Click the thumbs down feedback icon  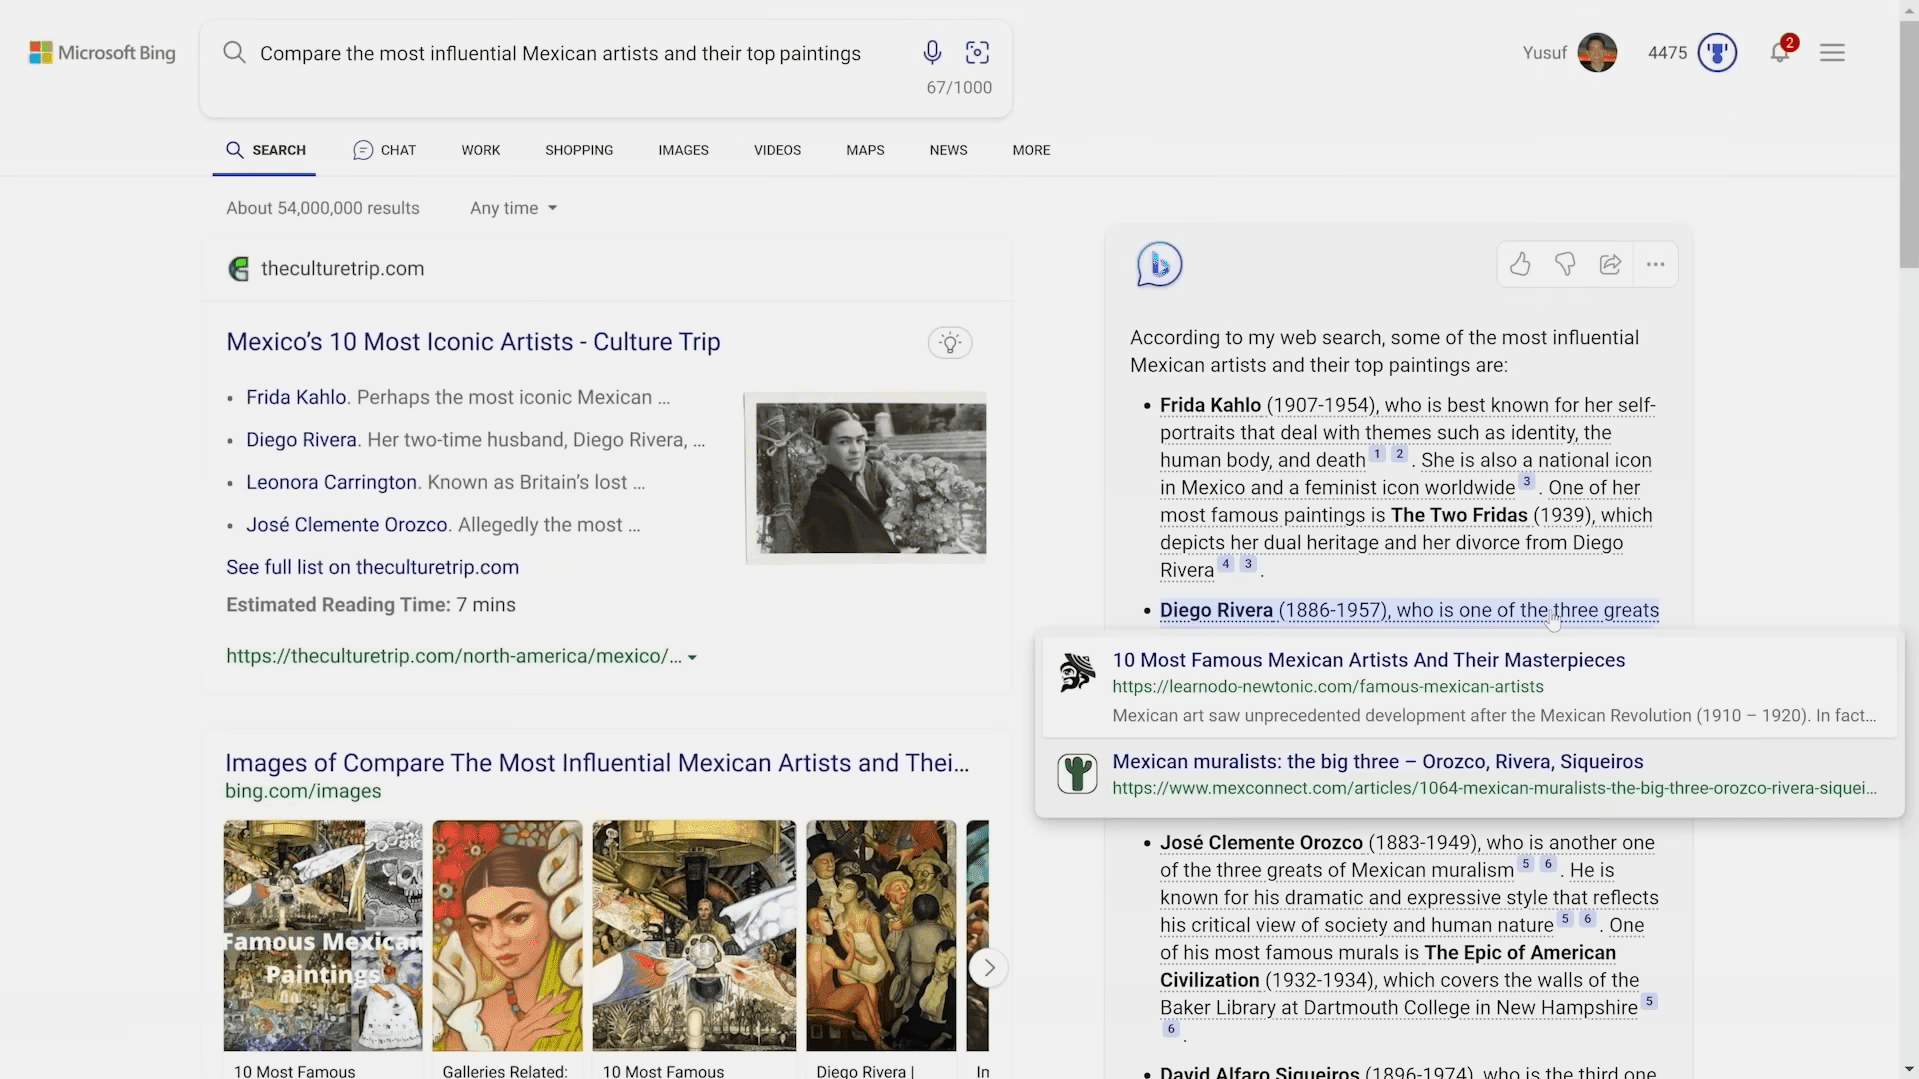pyautogui.click(x=1565, y=264)
